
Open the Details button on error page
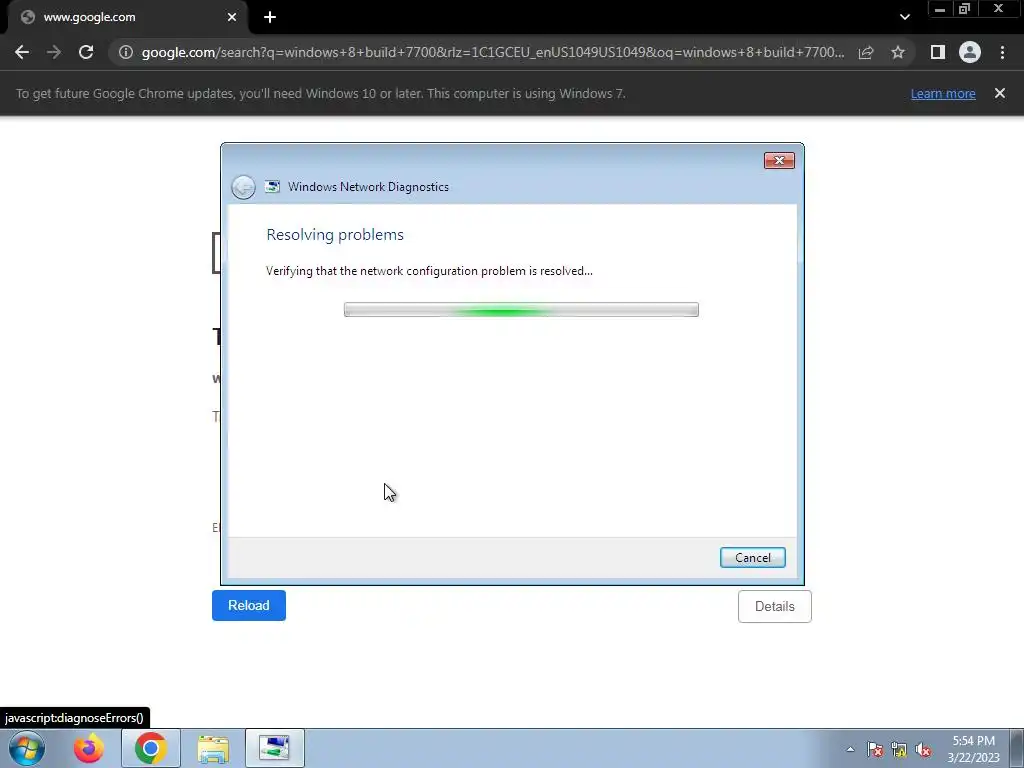pyautogui.click(x=775, y=606)
